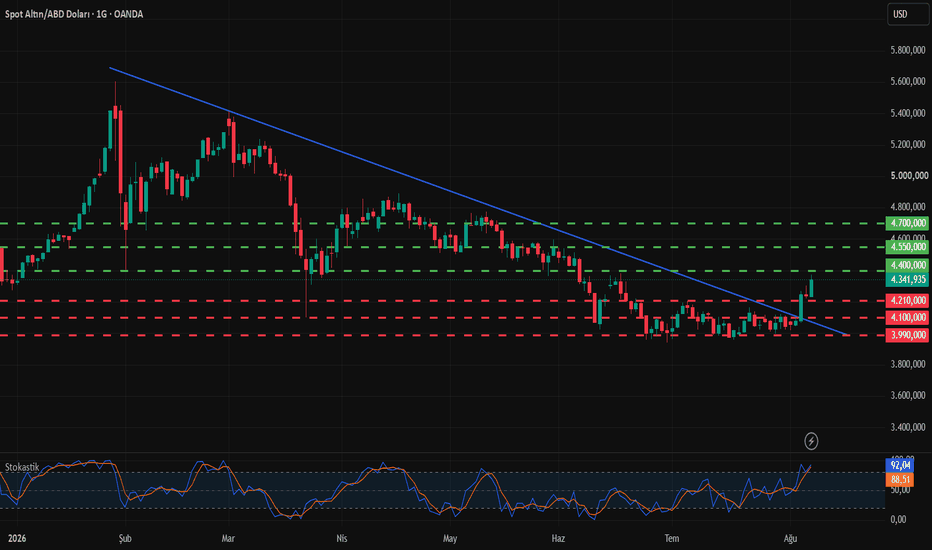This screenshot has width=932, height=550.
Task: Click the 3.990,000 red price label
Action: pyautogui.click(x=907, y=335)
